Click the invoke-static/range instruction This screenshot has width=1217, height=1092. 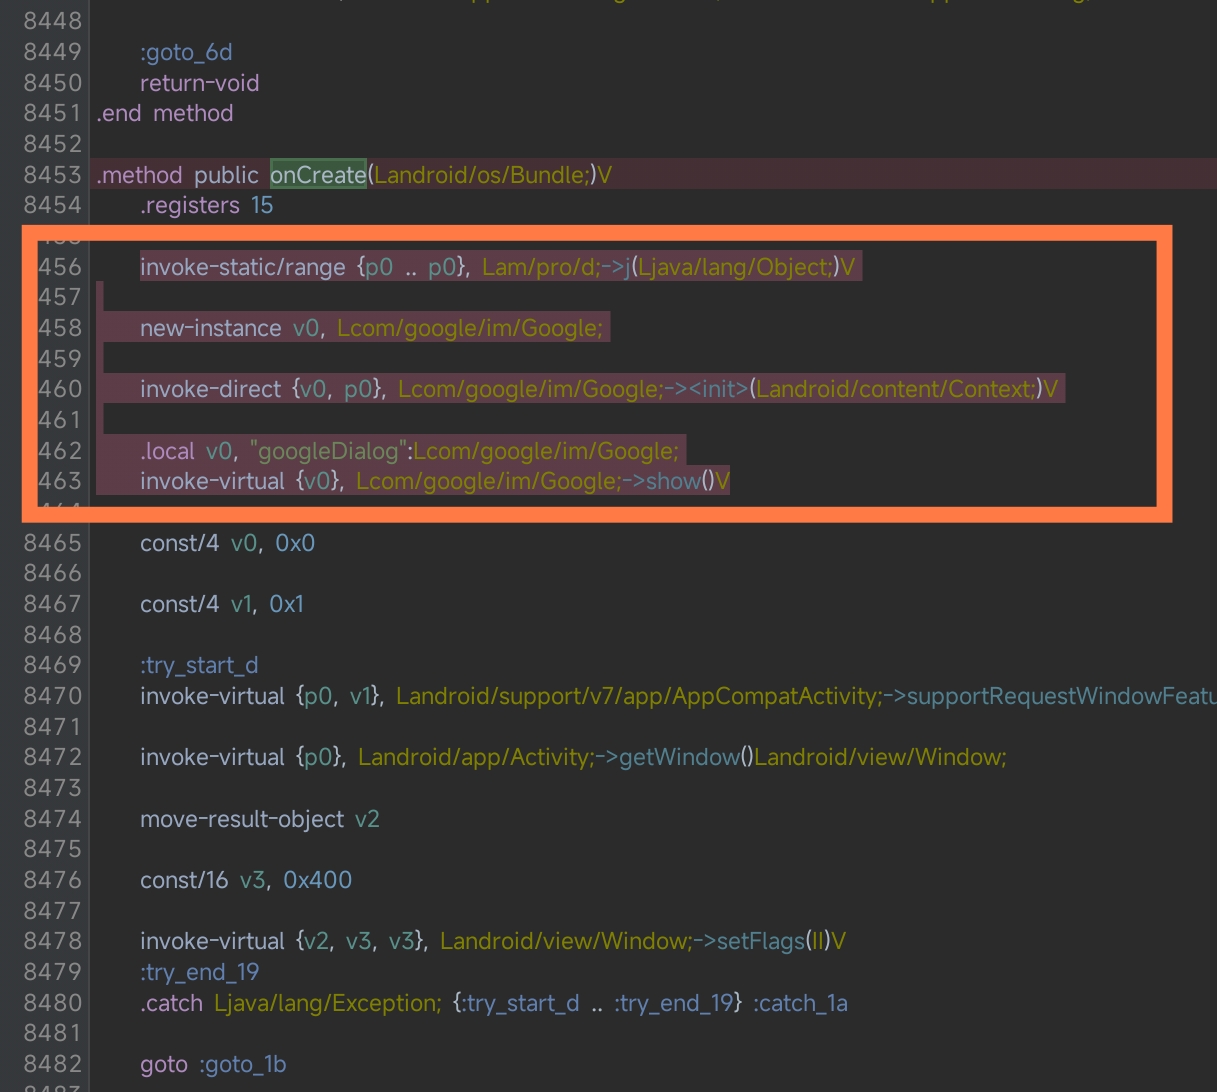(x=242, y=267)
